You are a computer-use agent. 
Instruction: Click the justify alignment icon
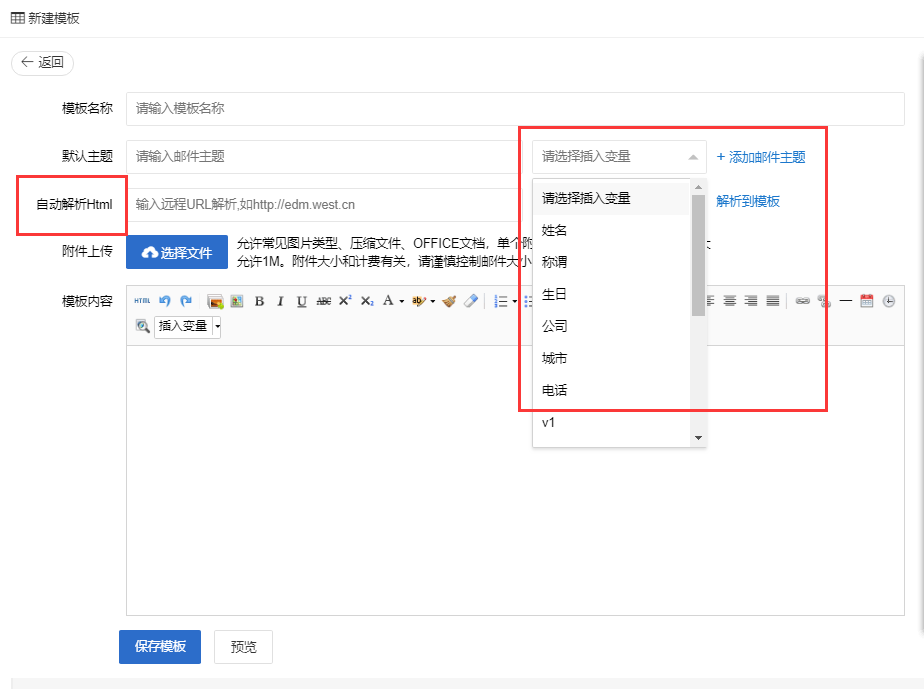(x=773, y=301)
